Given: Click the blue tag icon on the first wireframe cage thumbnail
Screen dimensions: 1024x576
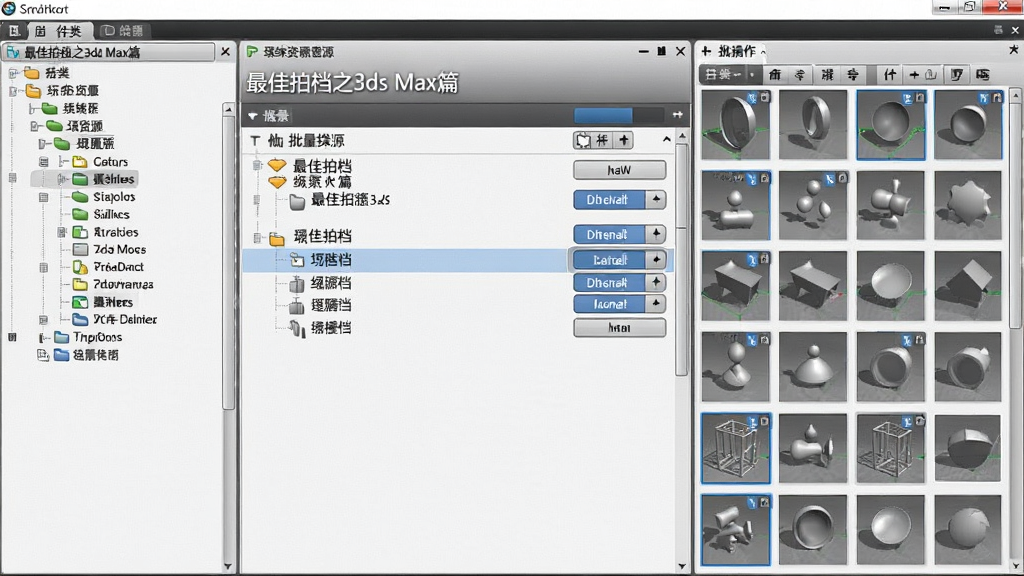Looking at the screenshot, I should [x=752, y=422].
